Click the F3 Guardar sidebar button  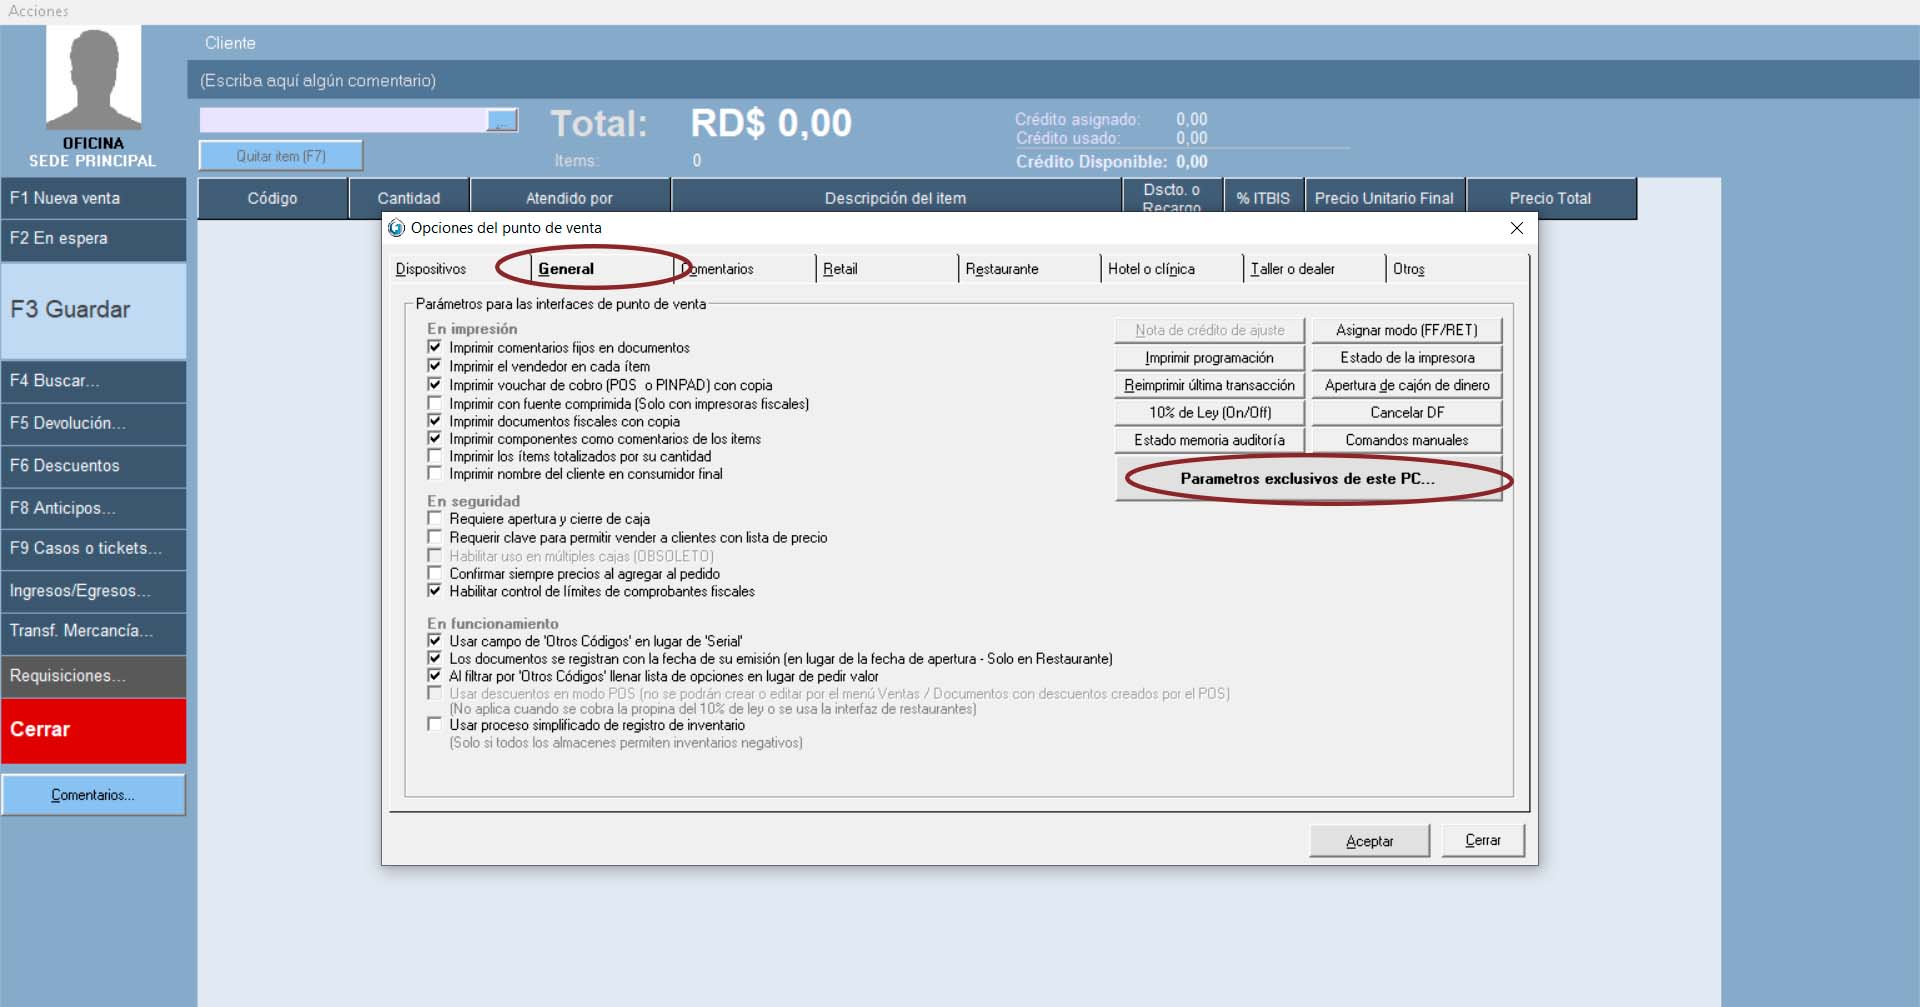(x=93, y=310)
